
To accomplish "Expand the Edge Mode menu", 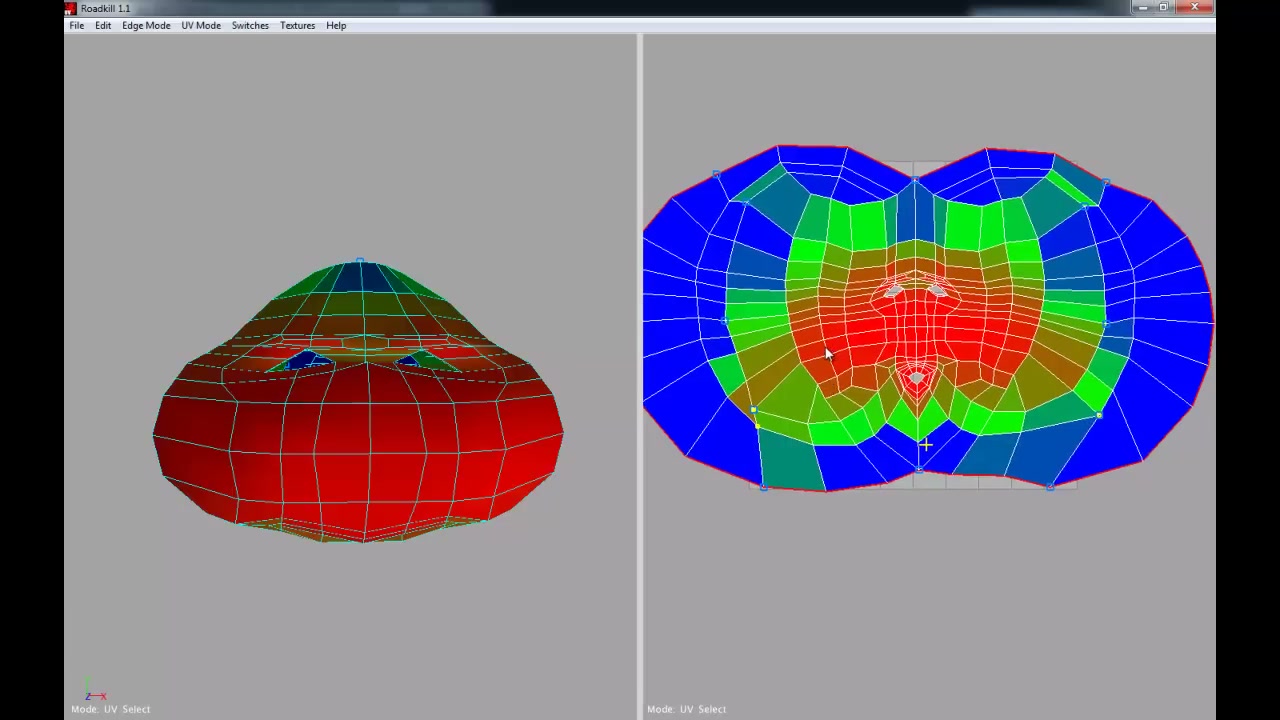I will (x=146, y=26).
